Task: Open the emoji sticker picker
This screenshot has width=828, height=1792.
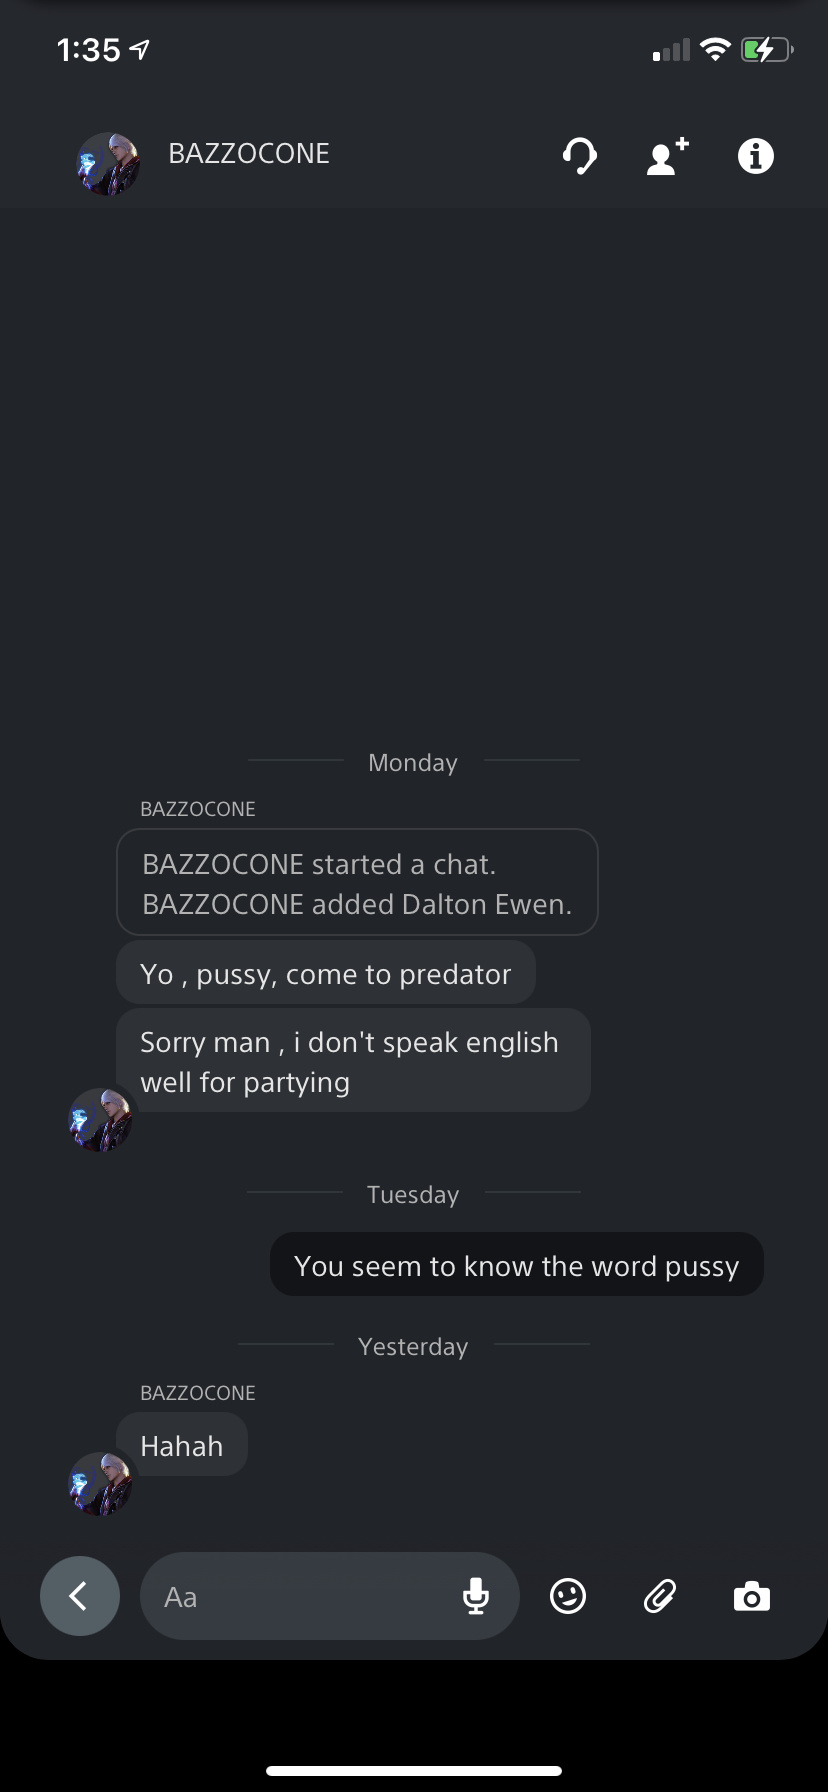Action: pos(568,1596)
